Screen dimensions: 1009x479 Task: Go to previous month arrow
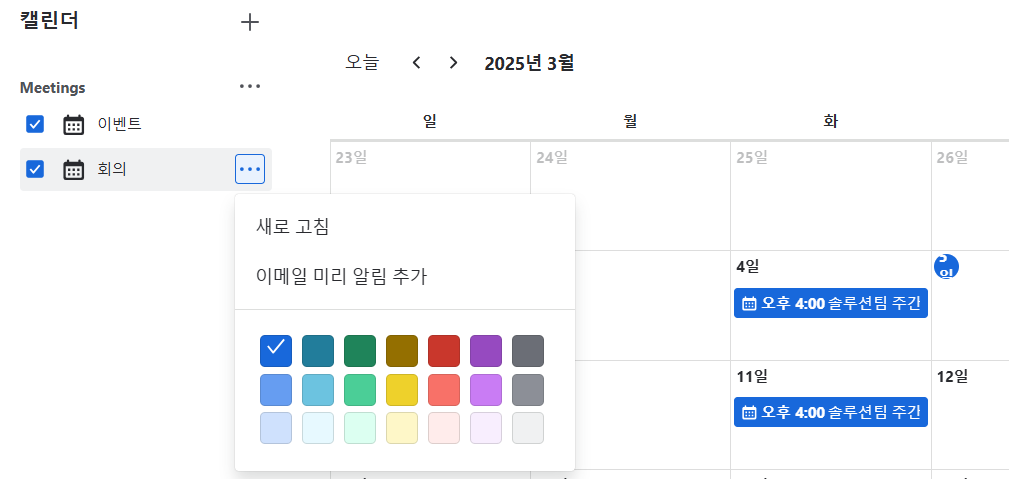point(416,62)
